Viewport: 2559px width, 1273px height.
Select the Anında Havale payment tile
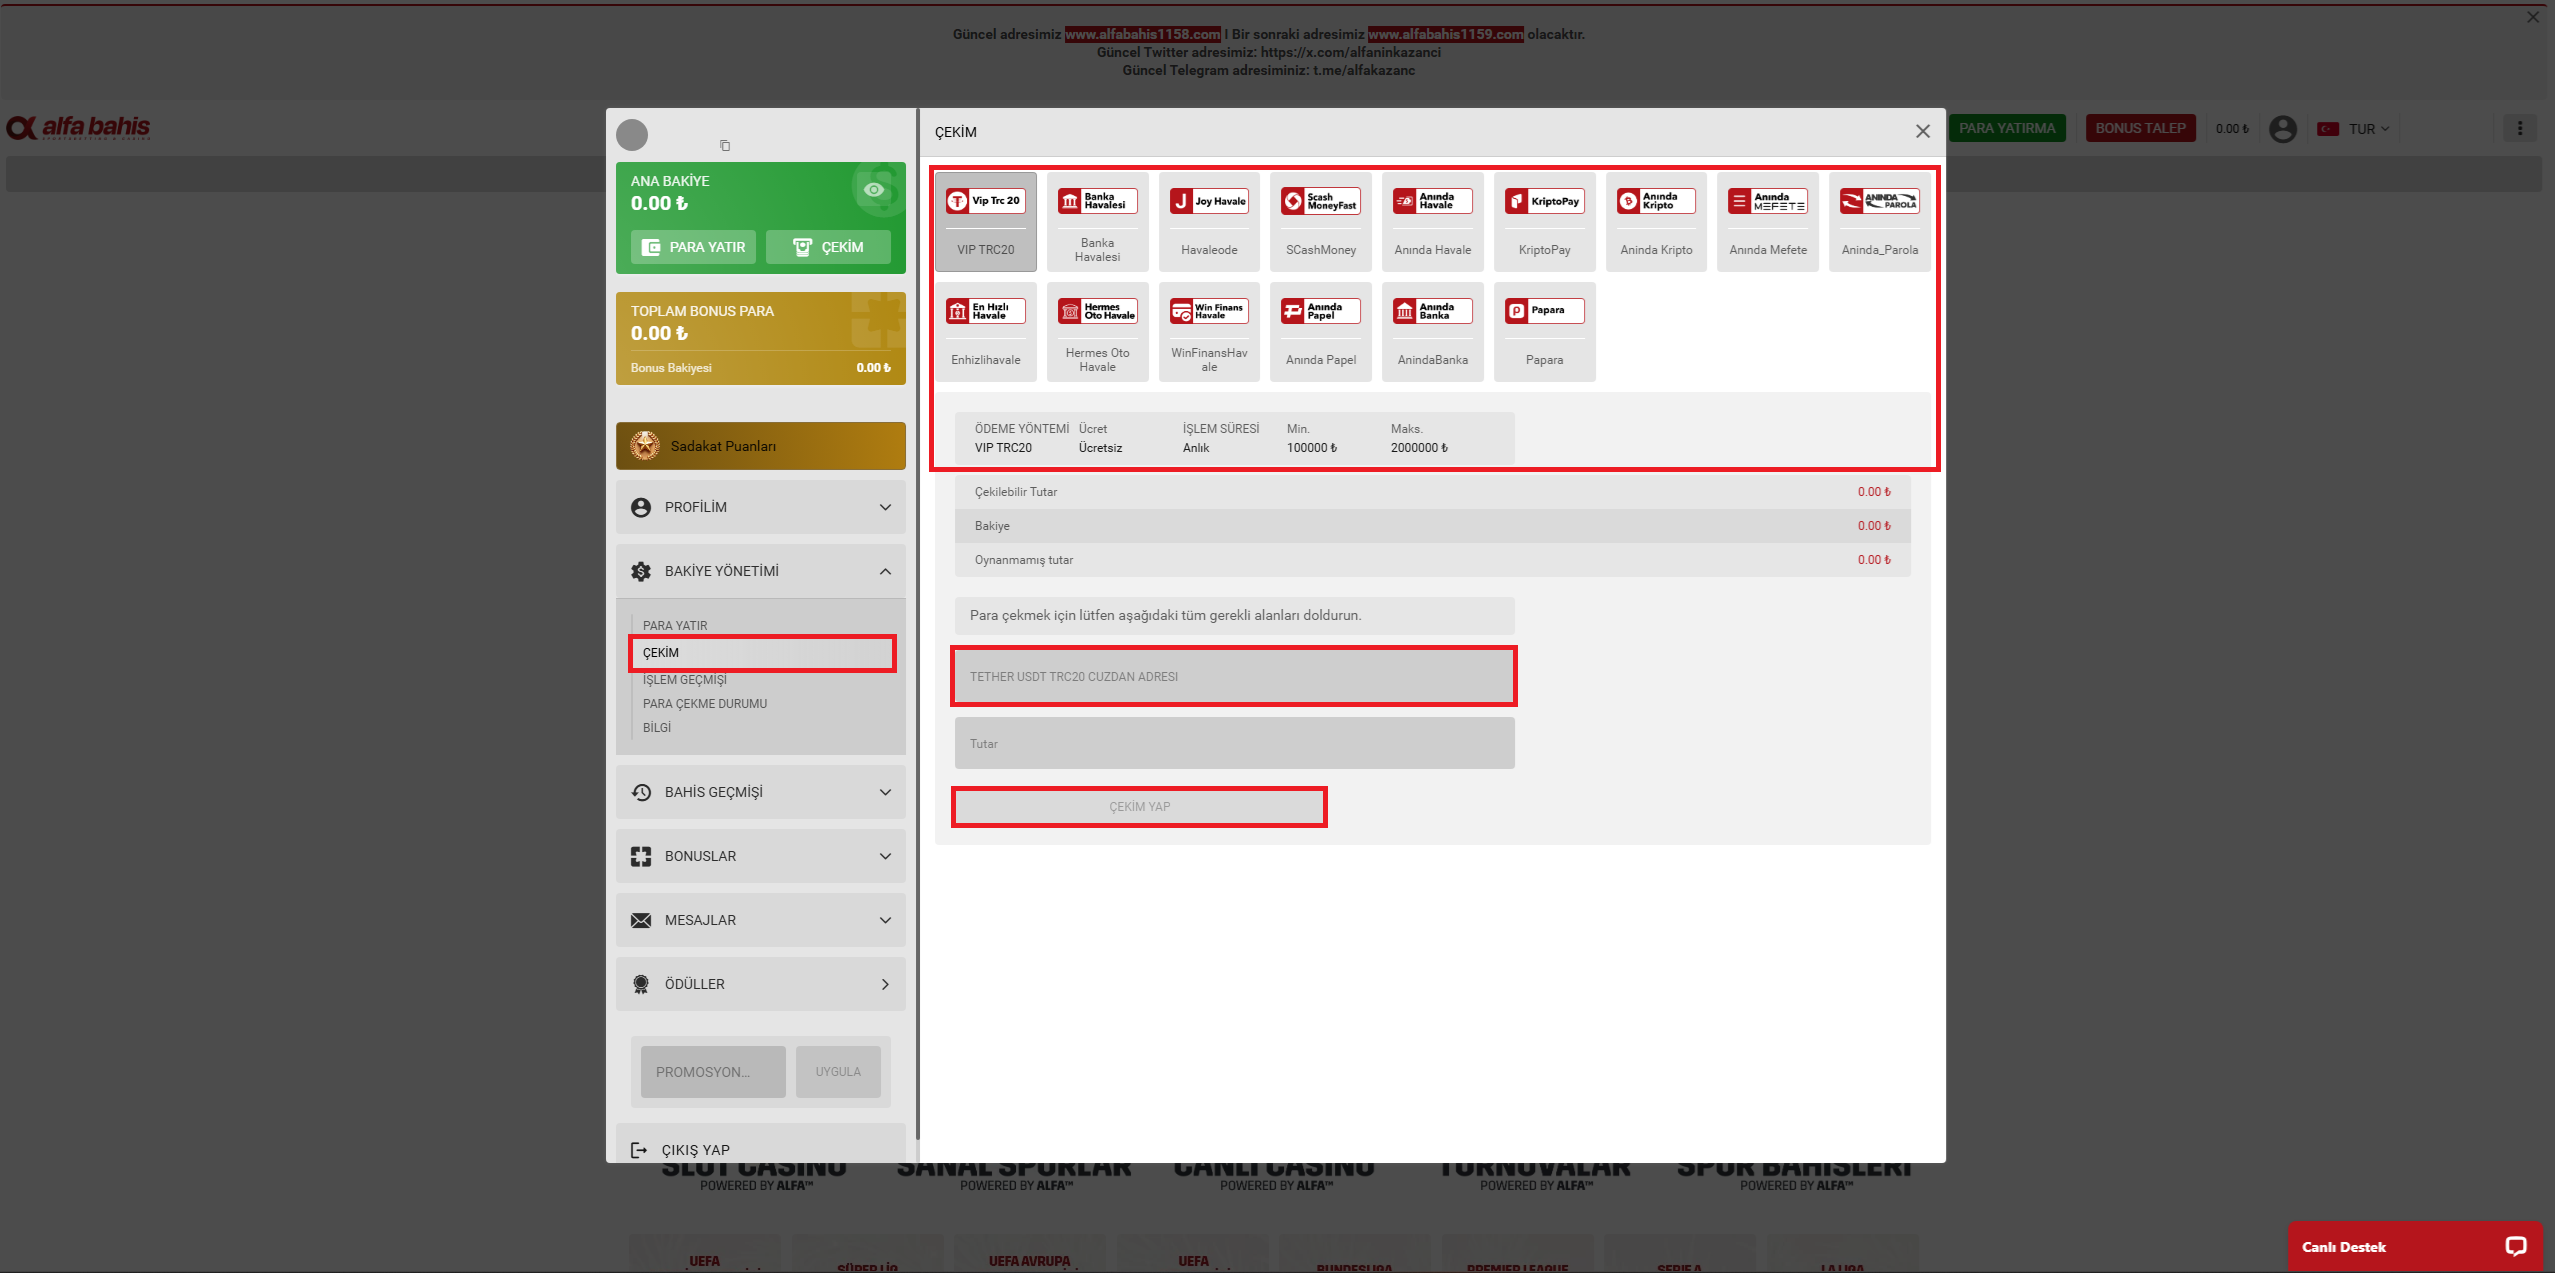point(1433,222)
